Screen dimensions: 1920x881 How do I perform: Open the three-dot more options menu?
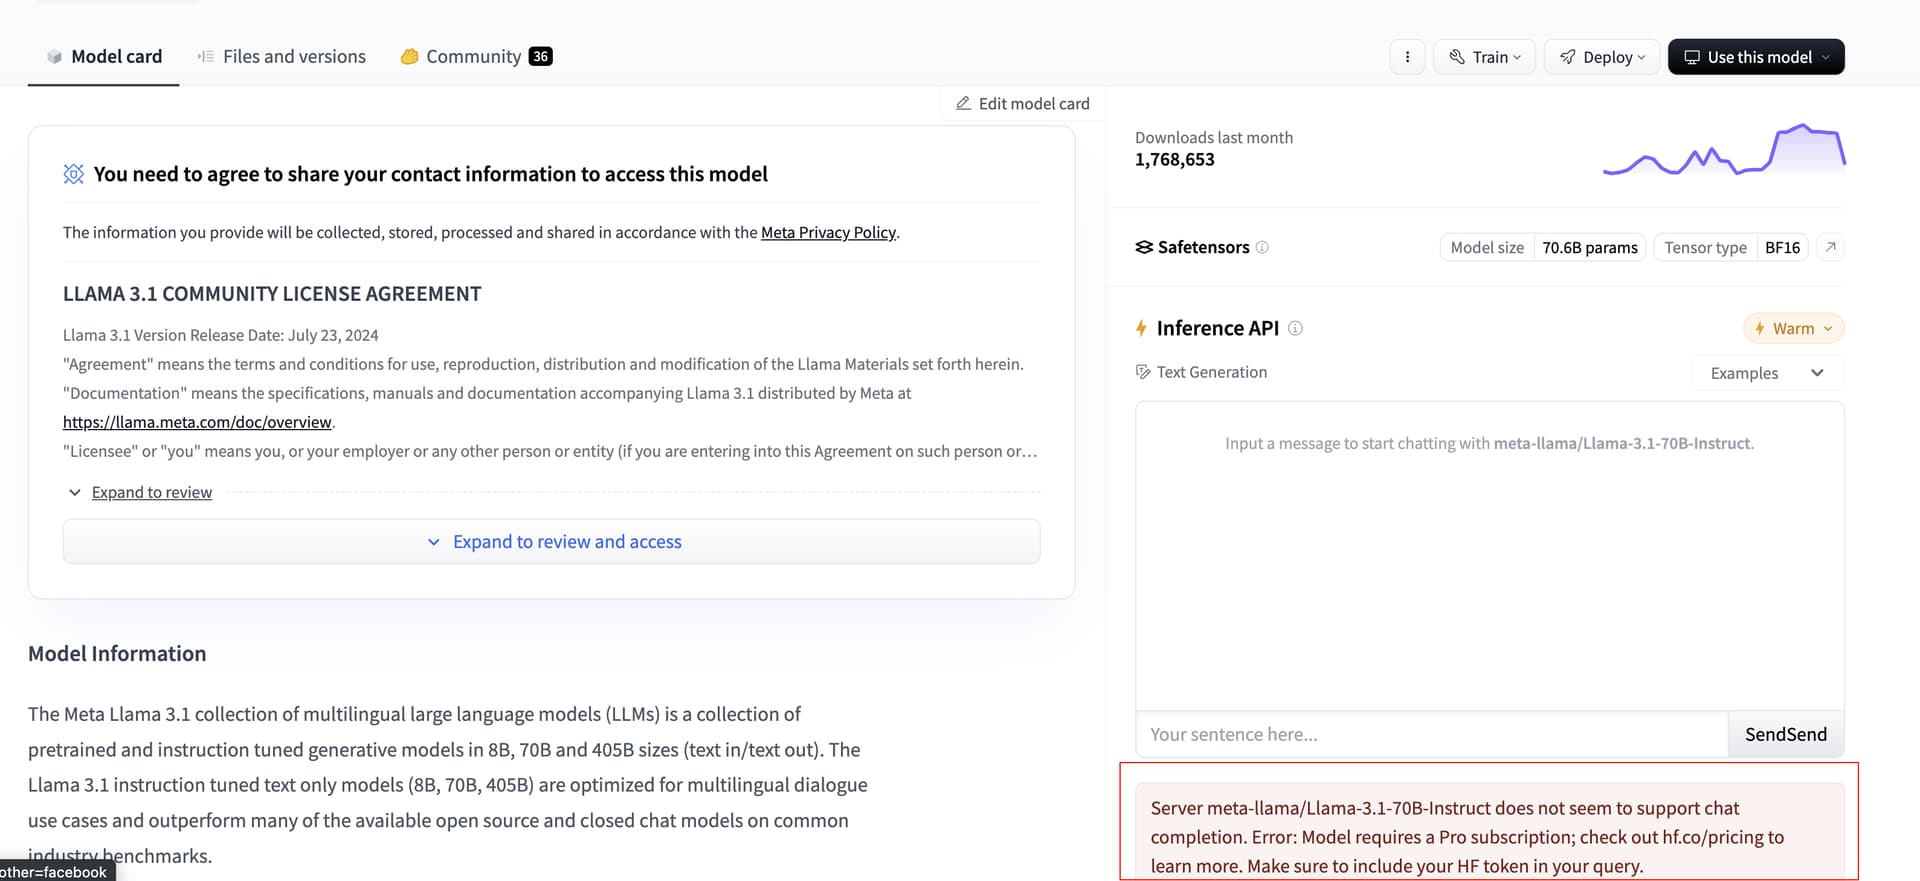click(x=1407, y=57)
